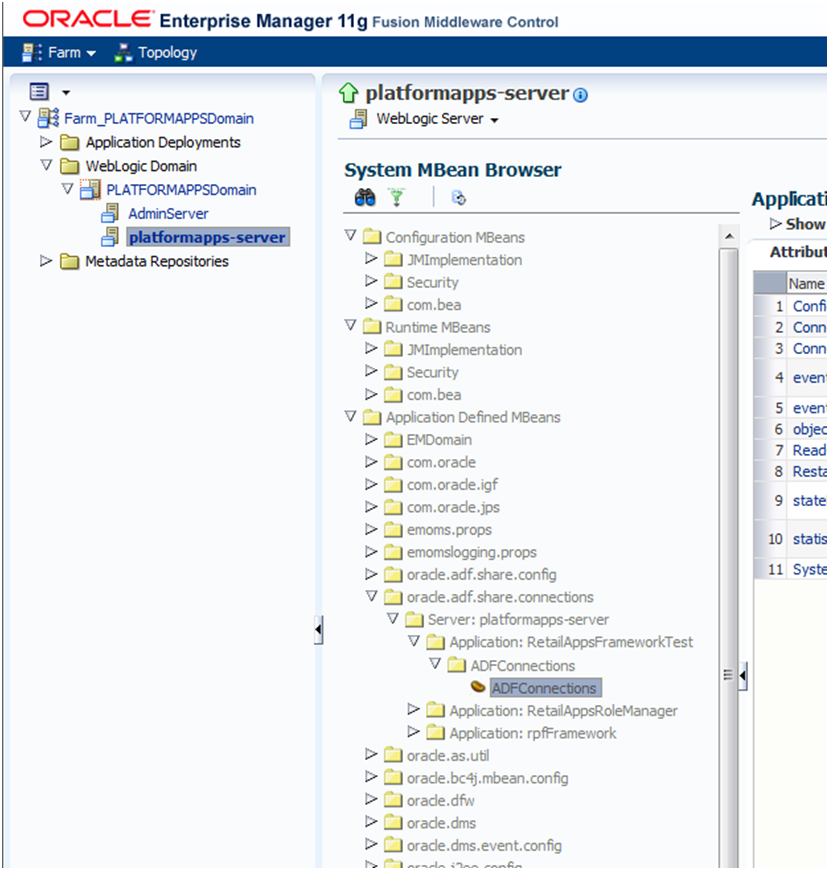Viewport: 829px width, 870px height.
Task: Click the green up-arrow status icon
Action: pyautogui.click(x=348, y=93)
